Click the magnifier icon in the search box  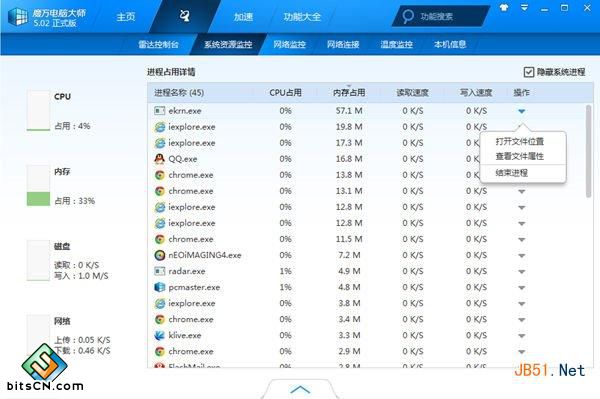click(408, 16)
